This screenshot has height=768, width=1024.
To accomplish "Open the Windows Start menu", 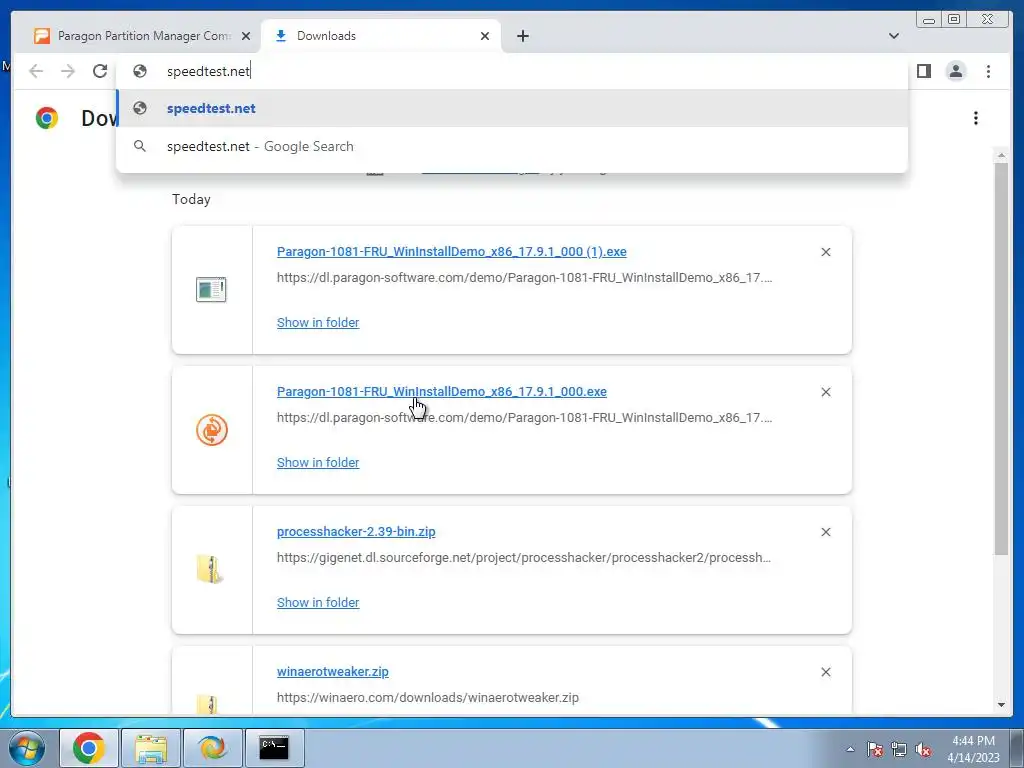I will 27,748.
